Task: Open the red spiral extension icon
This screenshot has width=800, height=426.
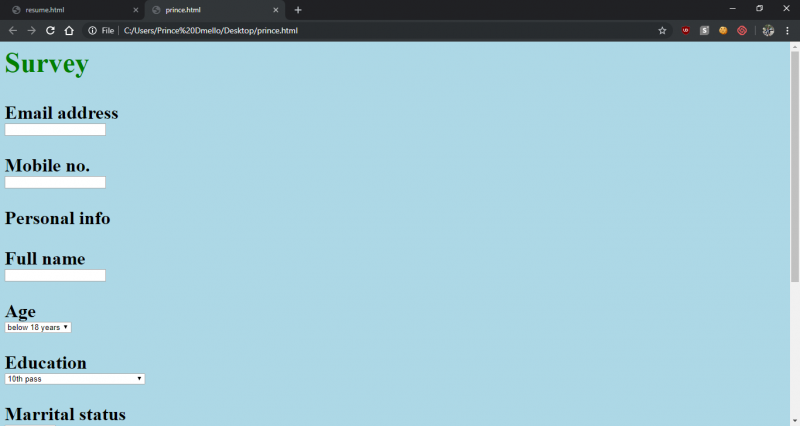Action: click(742, 31)
